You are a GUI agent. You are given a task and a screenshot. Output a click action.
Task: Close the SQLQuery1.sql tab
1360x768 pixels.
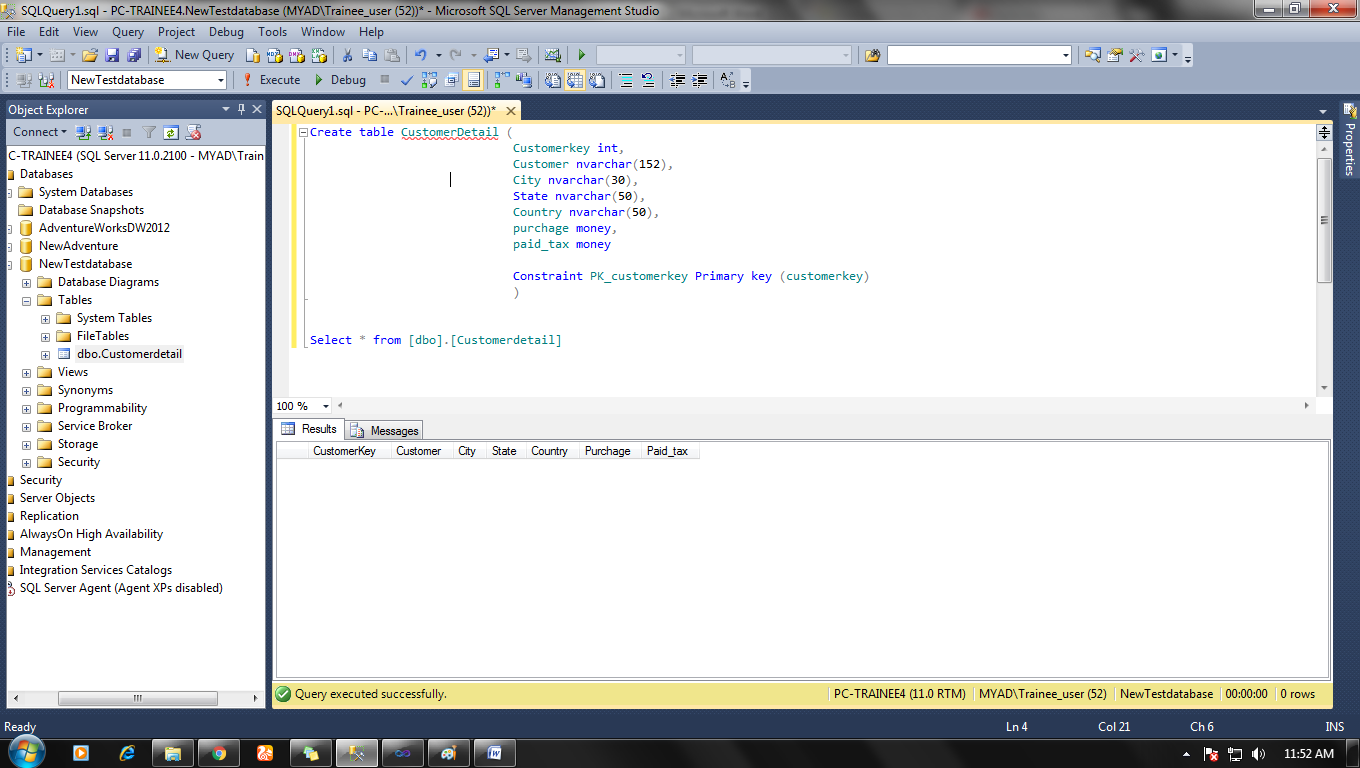tap(510, 111)
